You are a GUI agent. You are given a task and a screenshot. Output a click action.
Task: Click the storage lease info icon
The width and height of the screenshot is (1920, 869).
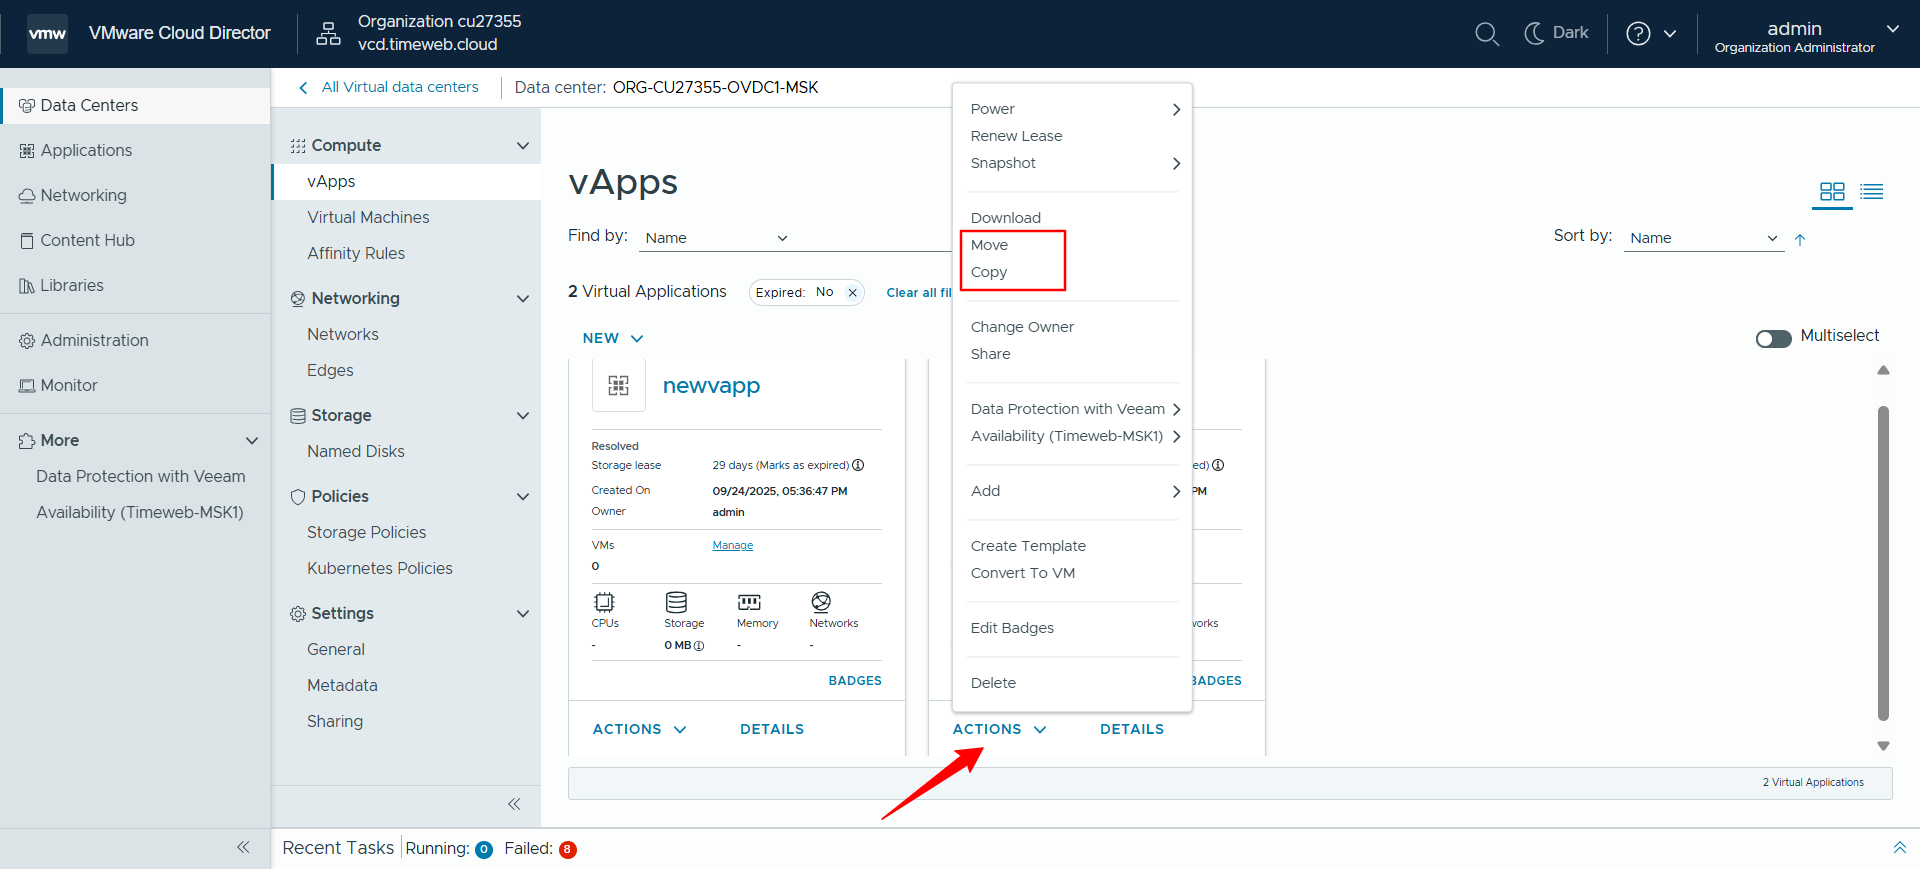coord(858,465)
